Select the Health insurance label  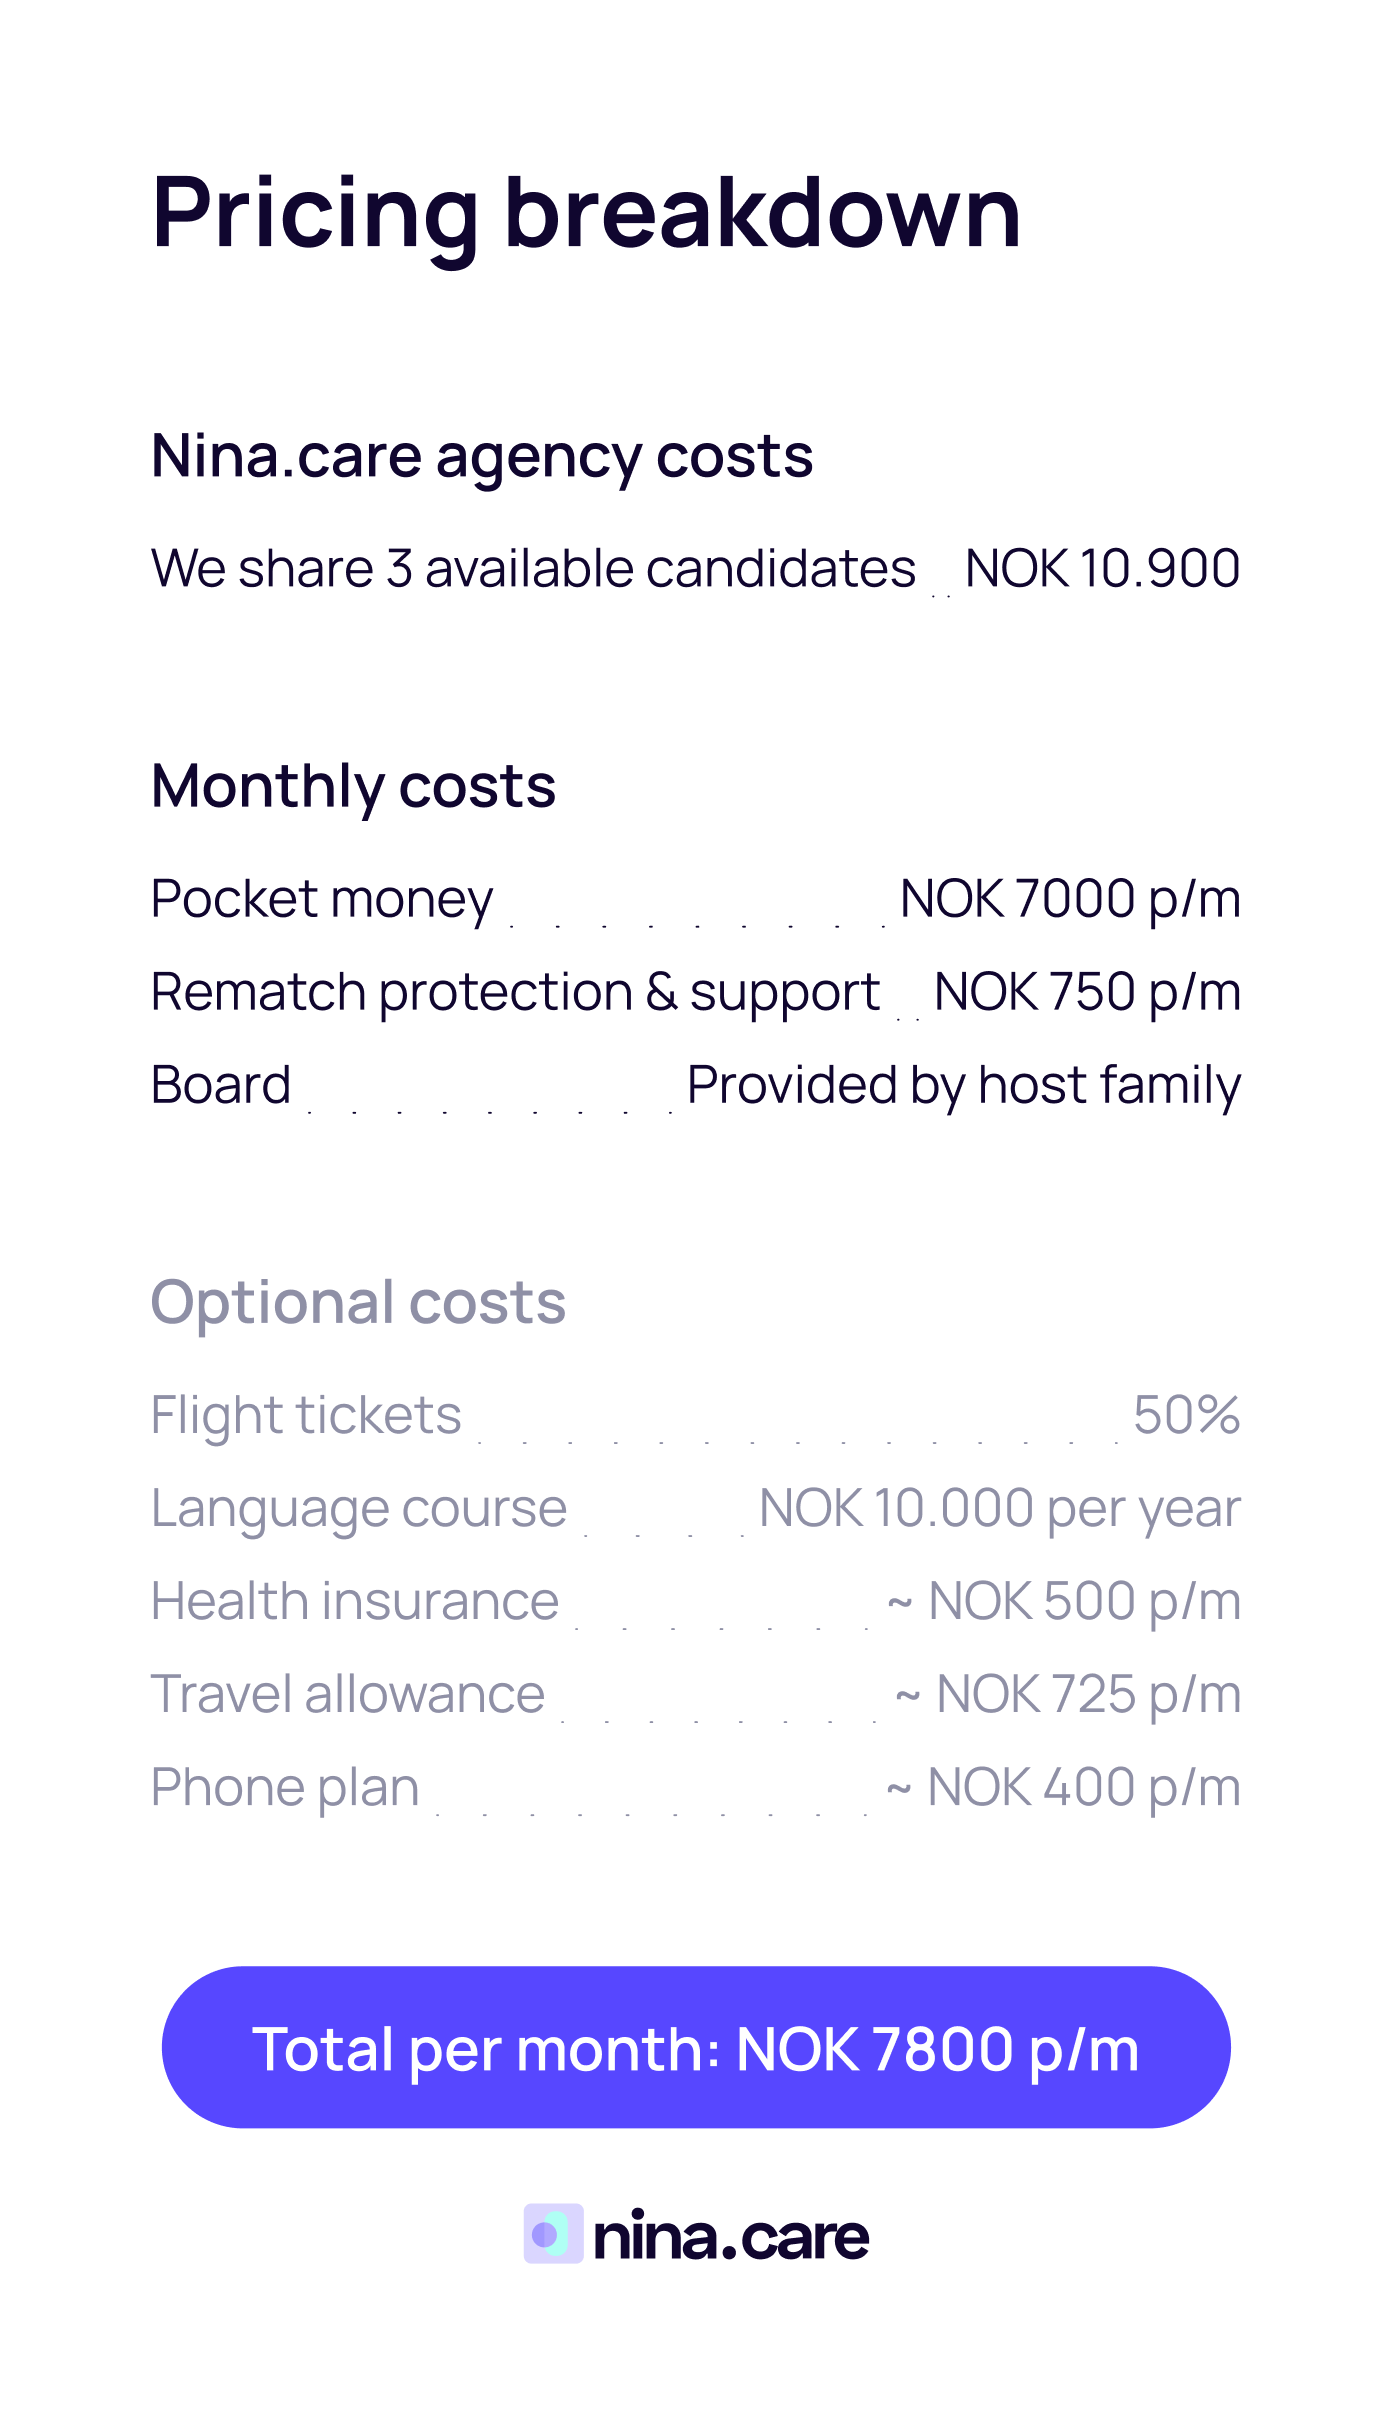click(355, 1601)
